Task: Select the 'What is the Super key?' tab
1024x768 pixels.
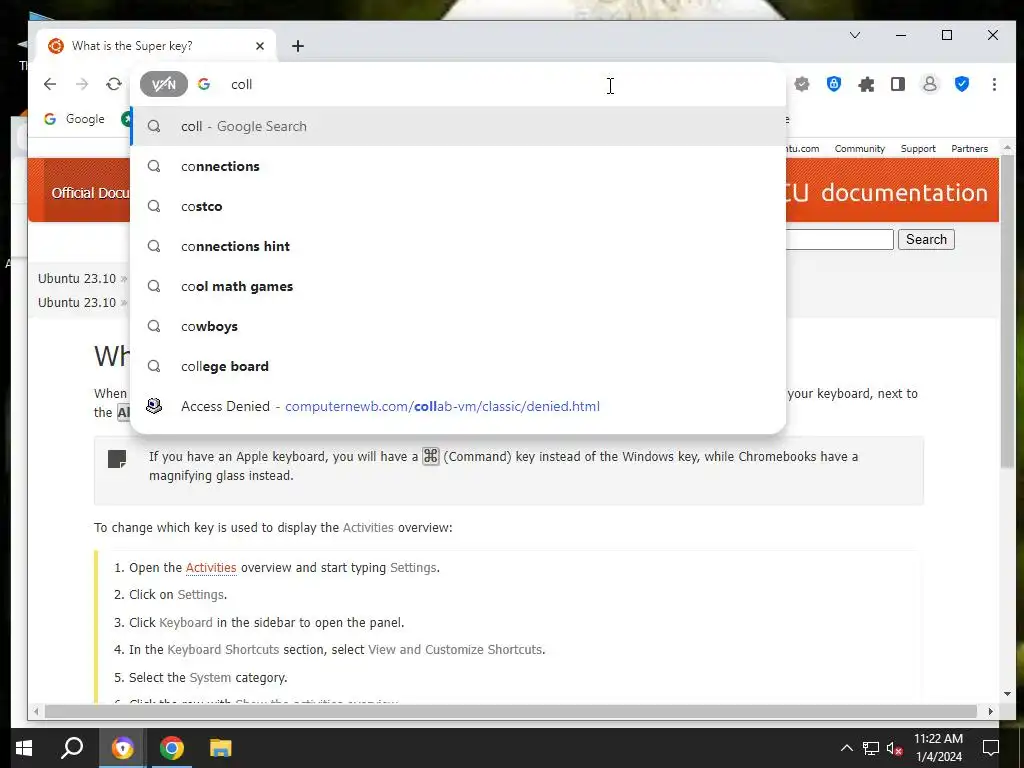Action: pyautogui.click(x=155, y=46)
